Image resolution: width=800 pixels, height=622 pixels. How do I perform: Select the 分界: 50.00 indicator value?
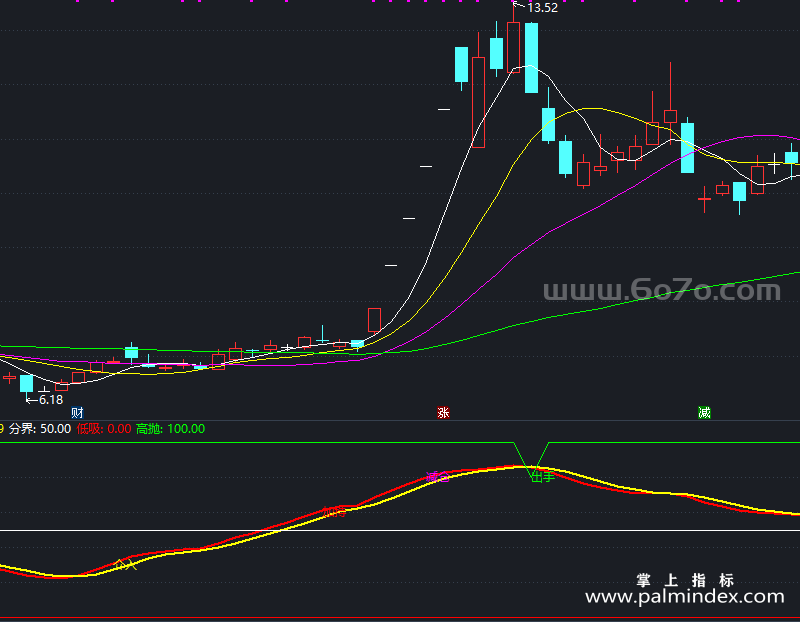pos(40,429)
